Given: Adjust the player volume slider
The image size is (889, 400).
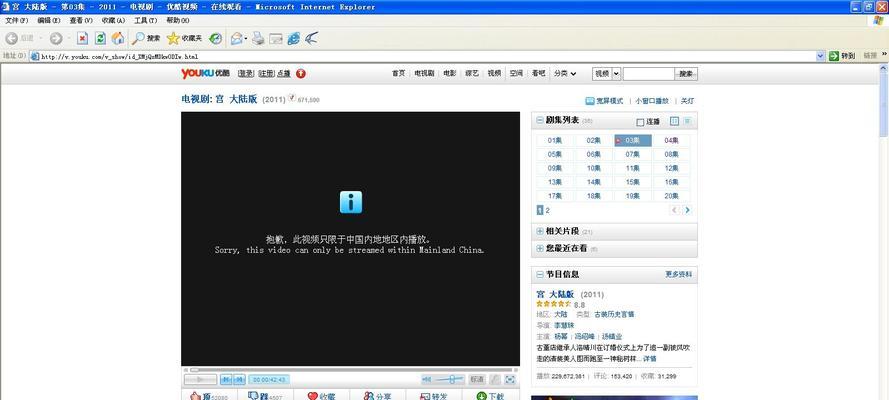Looking at the screenshot, I should pos(450,380).
